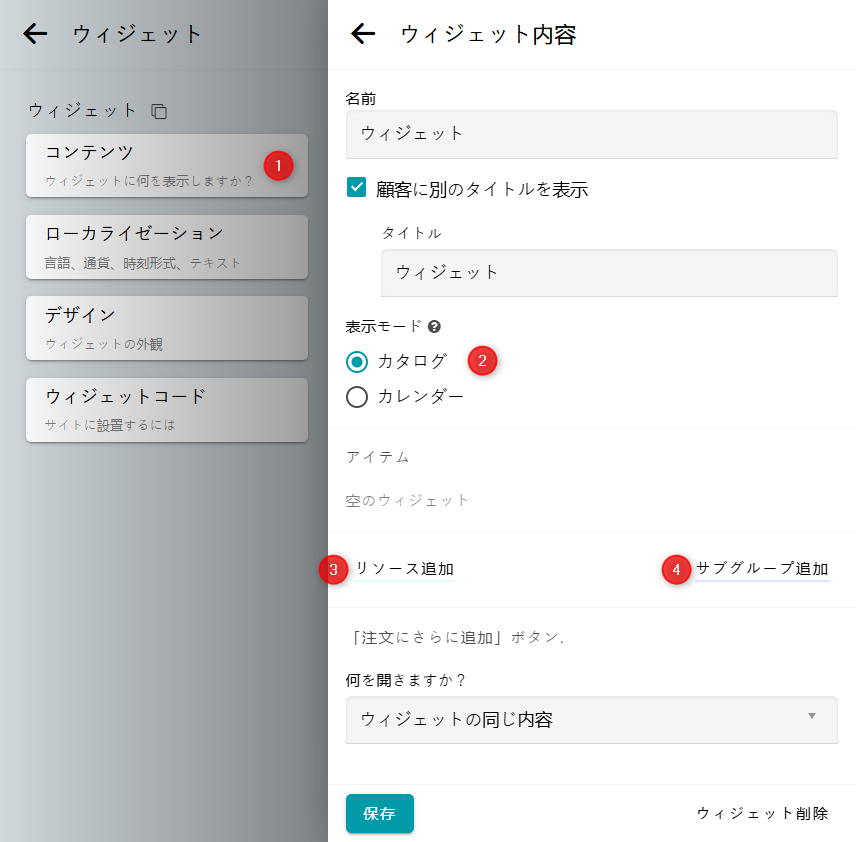Click dropdown arrow in ウィジェットの同じ内容 field
Image resolution: width=856 pixels, height=842 pixels.
812,716
